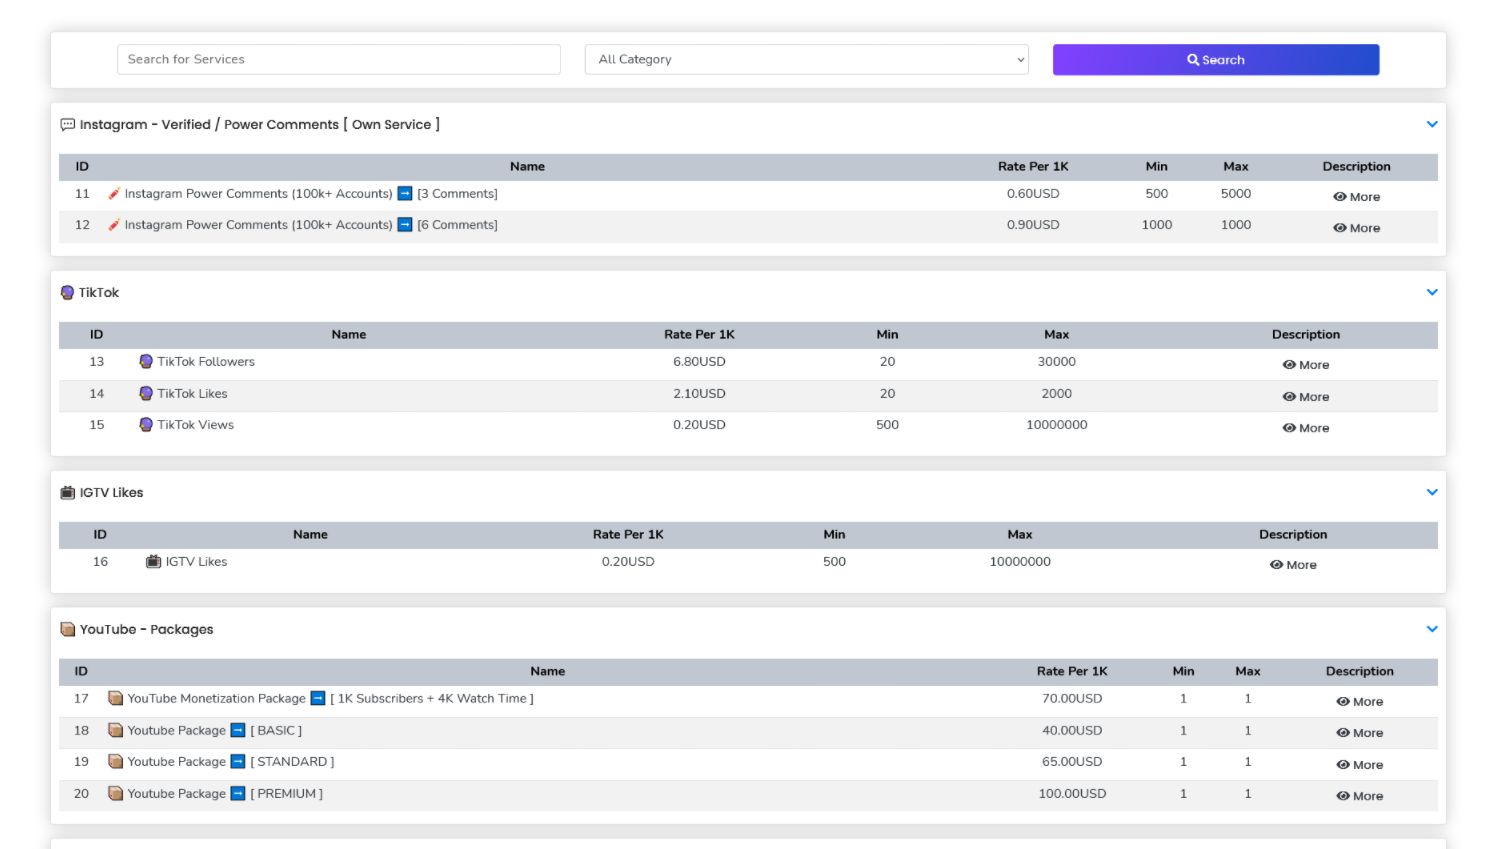Click the blue arrow icon before [ PREMIUM ]
Viewport: 1493px width, 849px height.
pyautogui.click(x=238, y=794)
